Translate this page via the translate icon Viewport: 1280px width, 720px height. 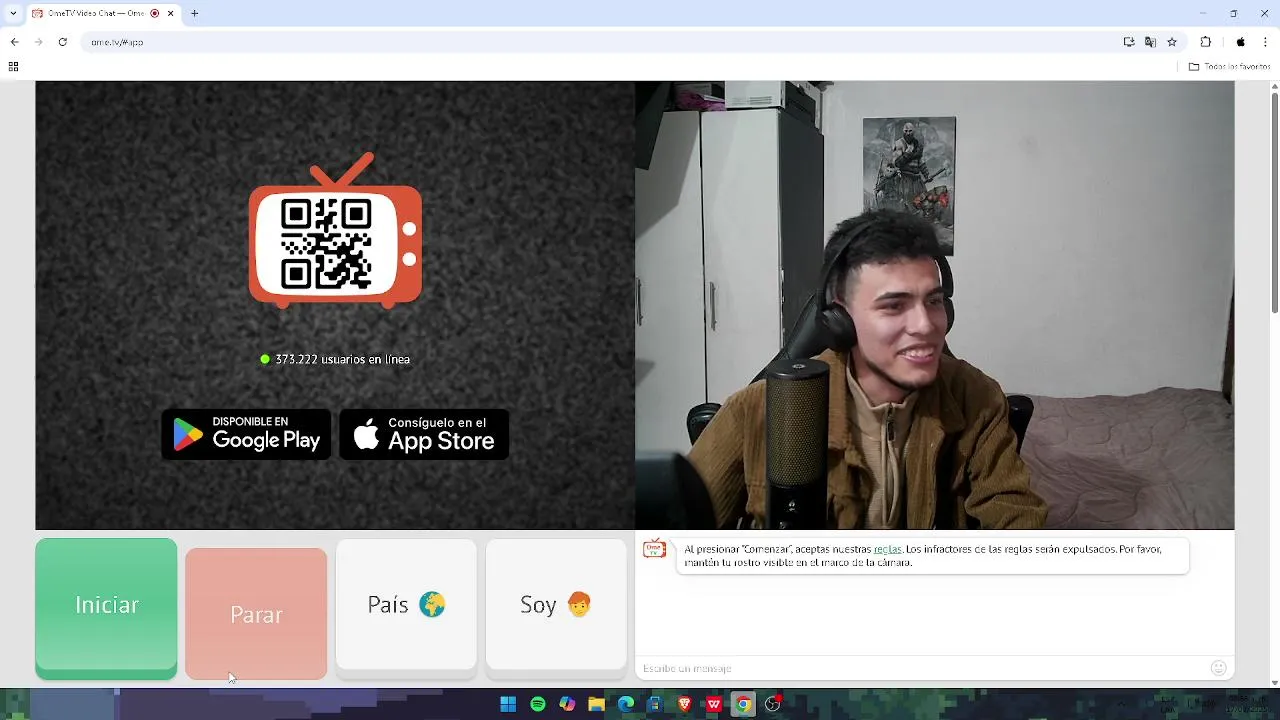coord(1150,42)
